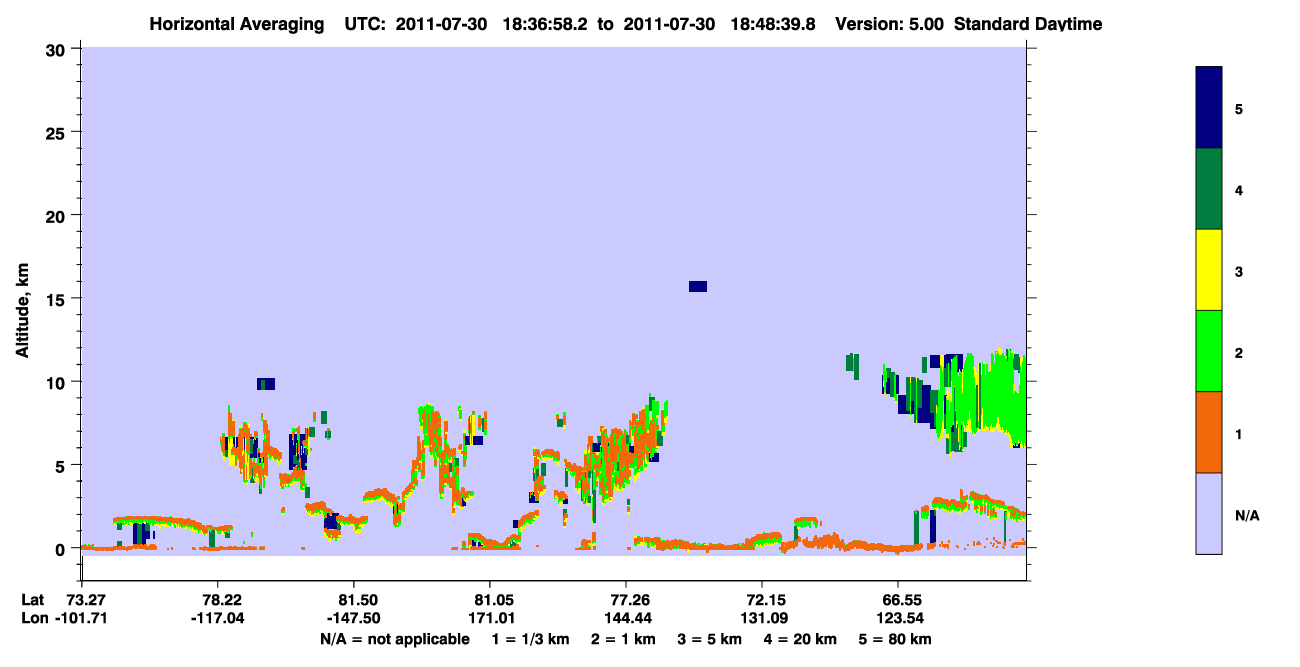Click the bright green colorbar segment labeled 2

(x=1209, y=351)
